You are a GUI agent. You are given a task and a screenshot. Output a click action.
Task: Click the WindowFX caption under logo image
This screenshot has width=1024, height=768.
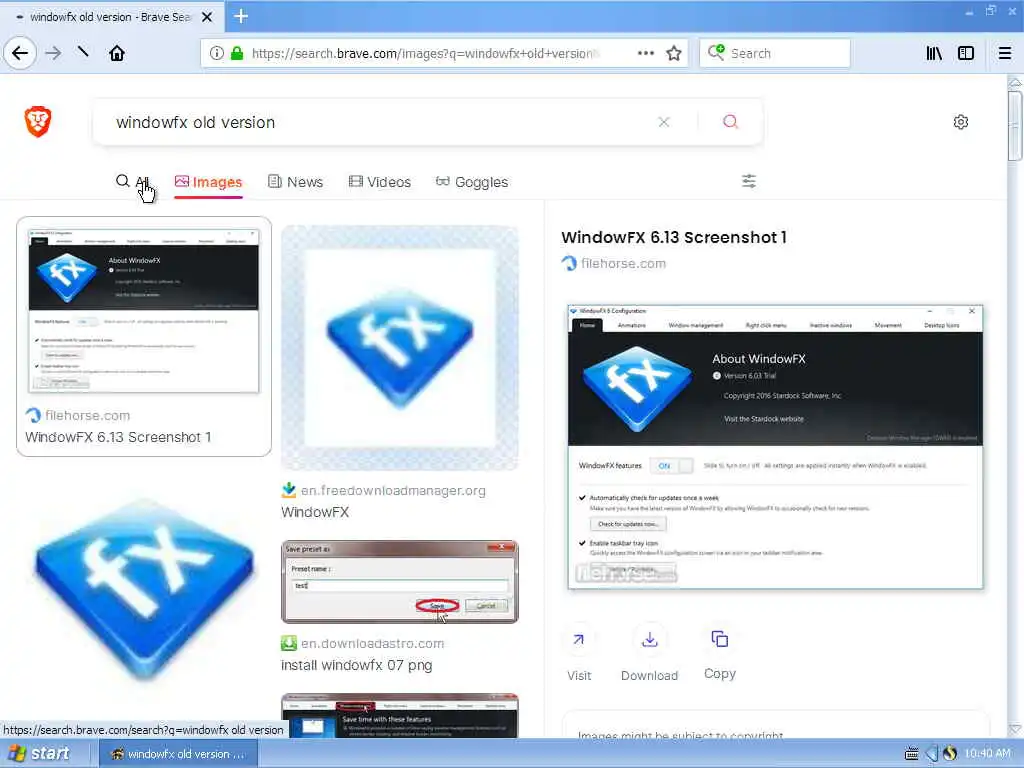(x=315, y=512)
